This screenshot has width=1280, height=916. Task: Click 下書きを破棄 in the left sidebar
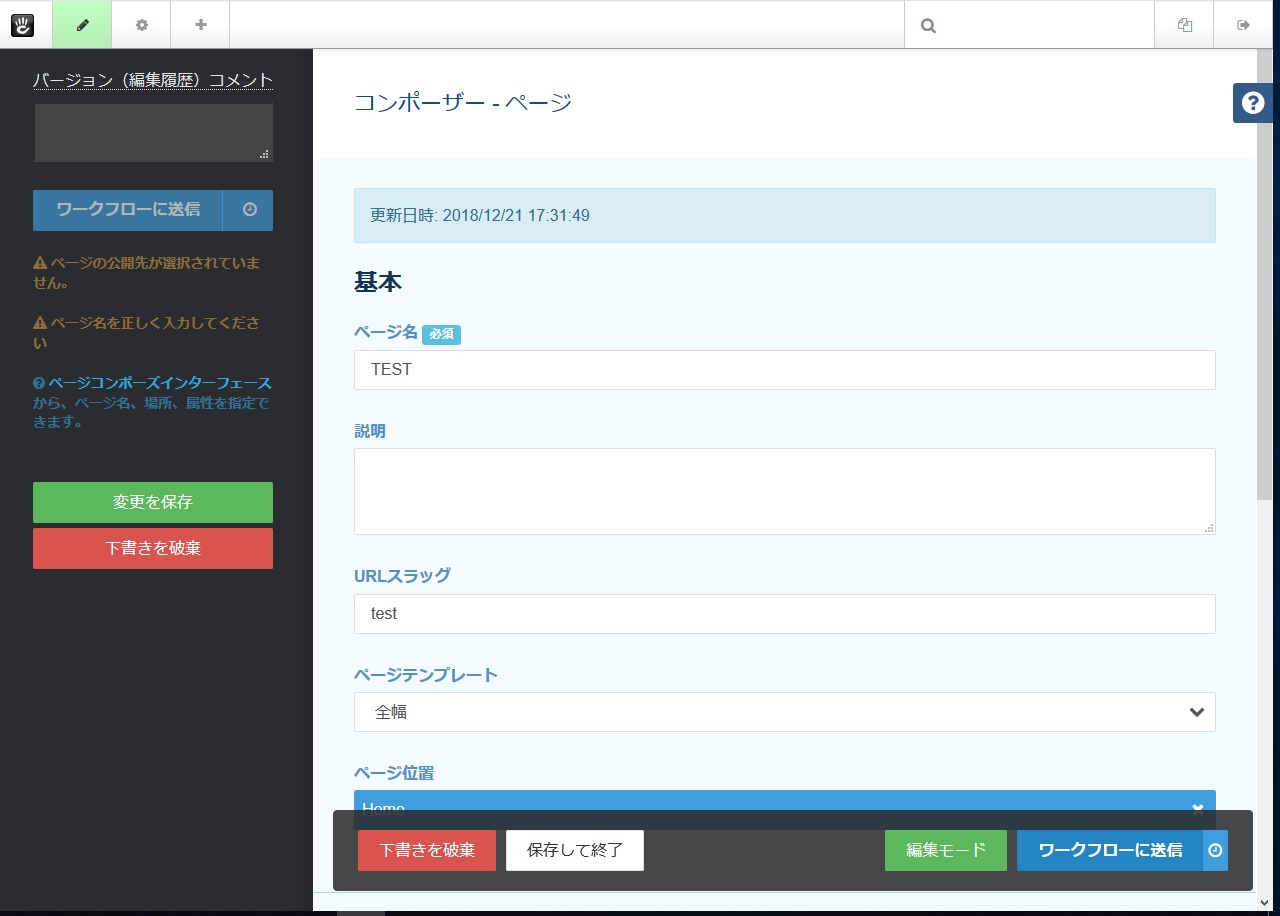153,548
